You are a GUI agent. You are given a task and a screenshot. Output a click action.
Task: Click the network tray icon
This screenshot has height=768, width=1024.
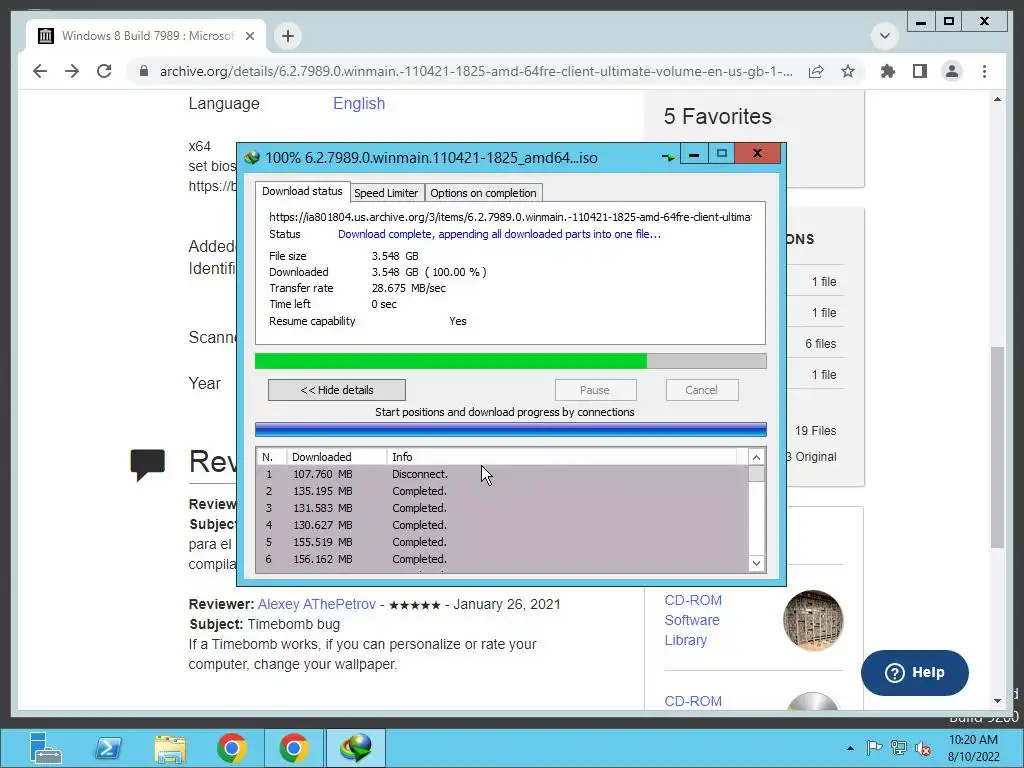(899, 748)
